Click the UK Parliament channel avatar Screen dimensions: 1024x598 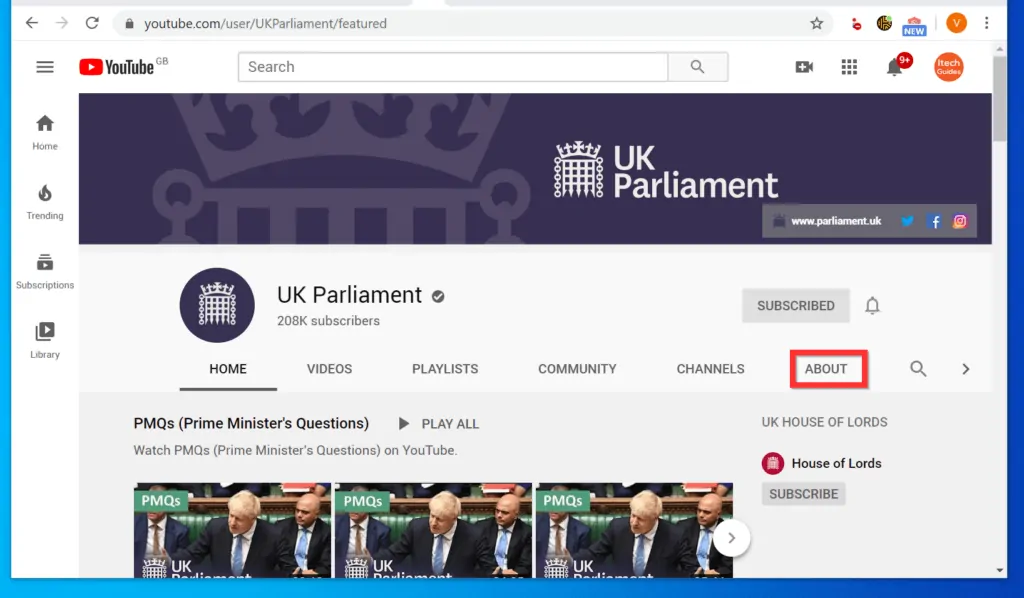tap(217, 305)
